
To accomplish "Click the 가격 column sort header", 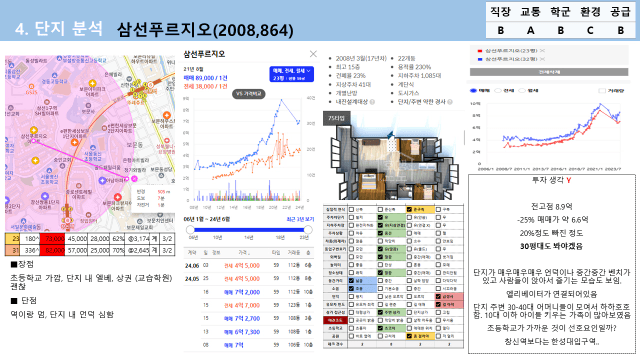I will (x=244, y=253).
